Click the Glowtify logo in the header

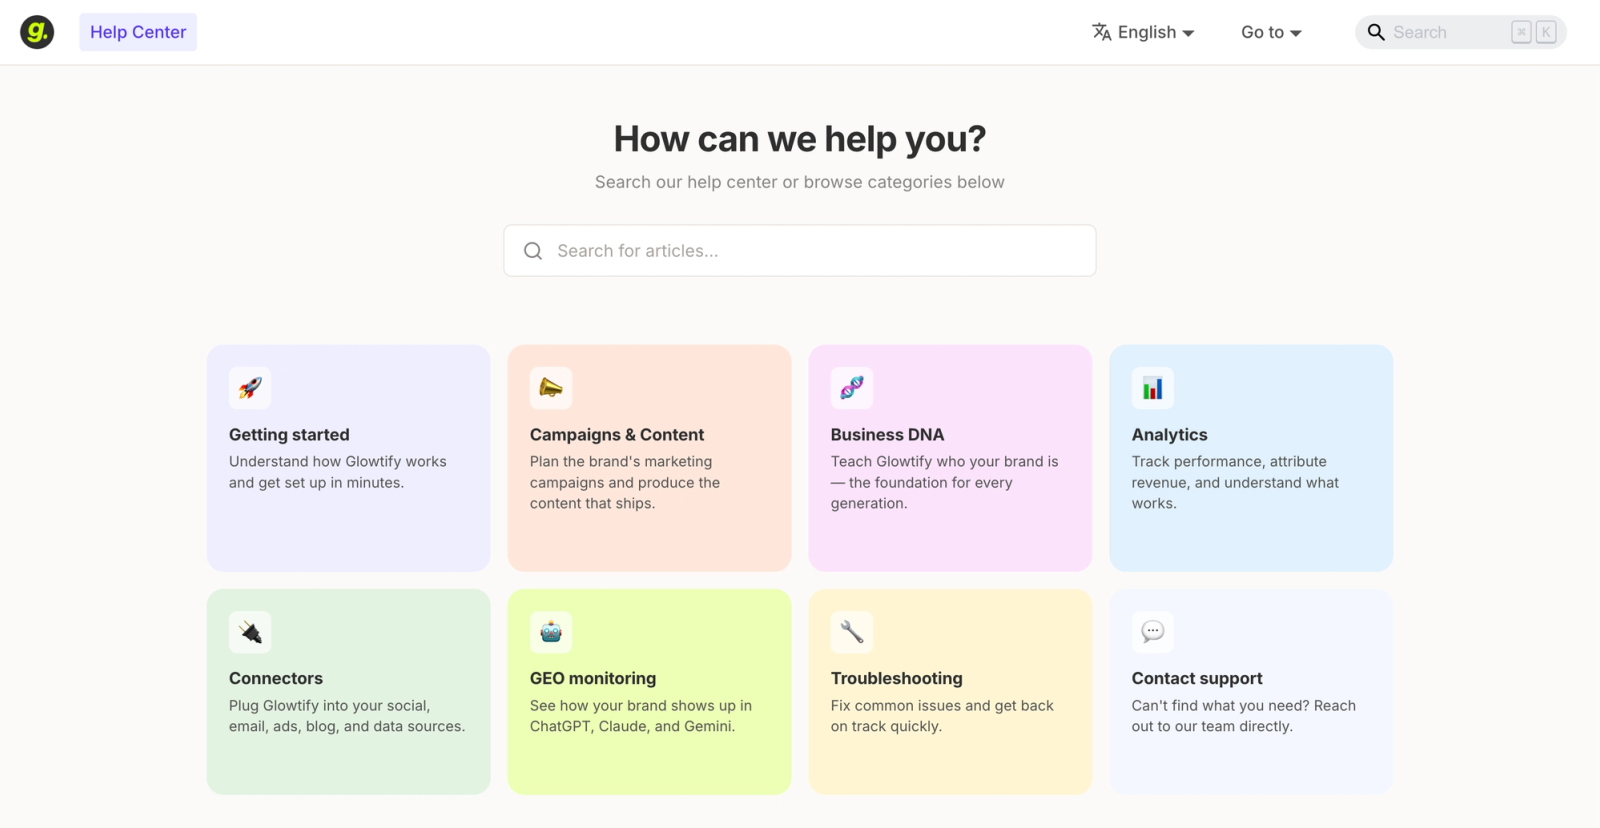[x=37, y=32]
